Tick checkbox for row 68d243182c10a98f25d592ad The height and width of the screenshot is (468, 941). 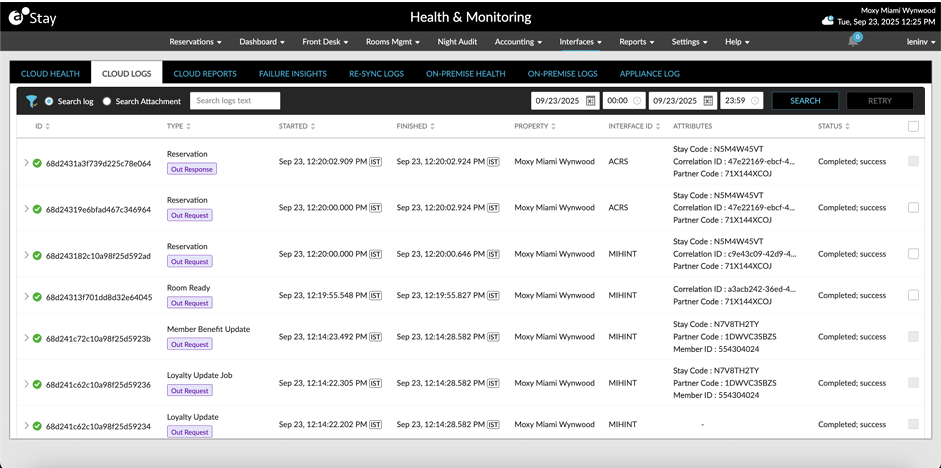[x=913, y=254]
